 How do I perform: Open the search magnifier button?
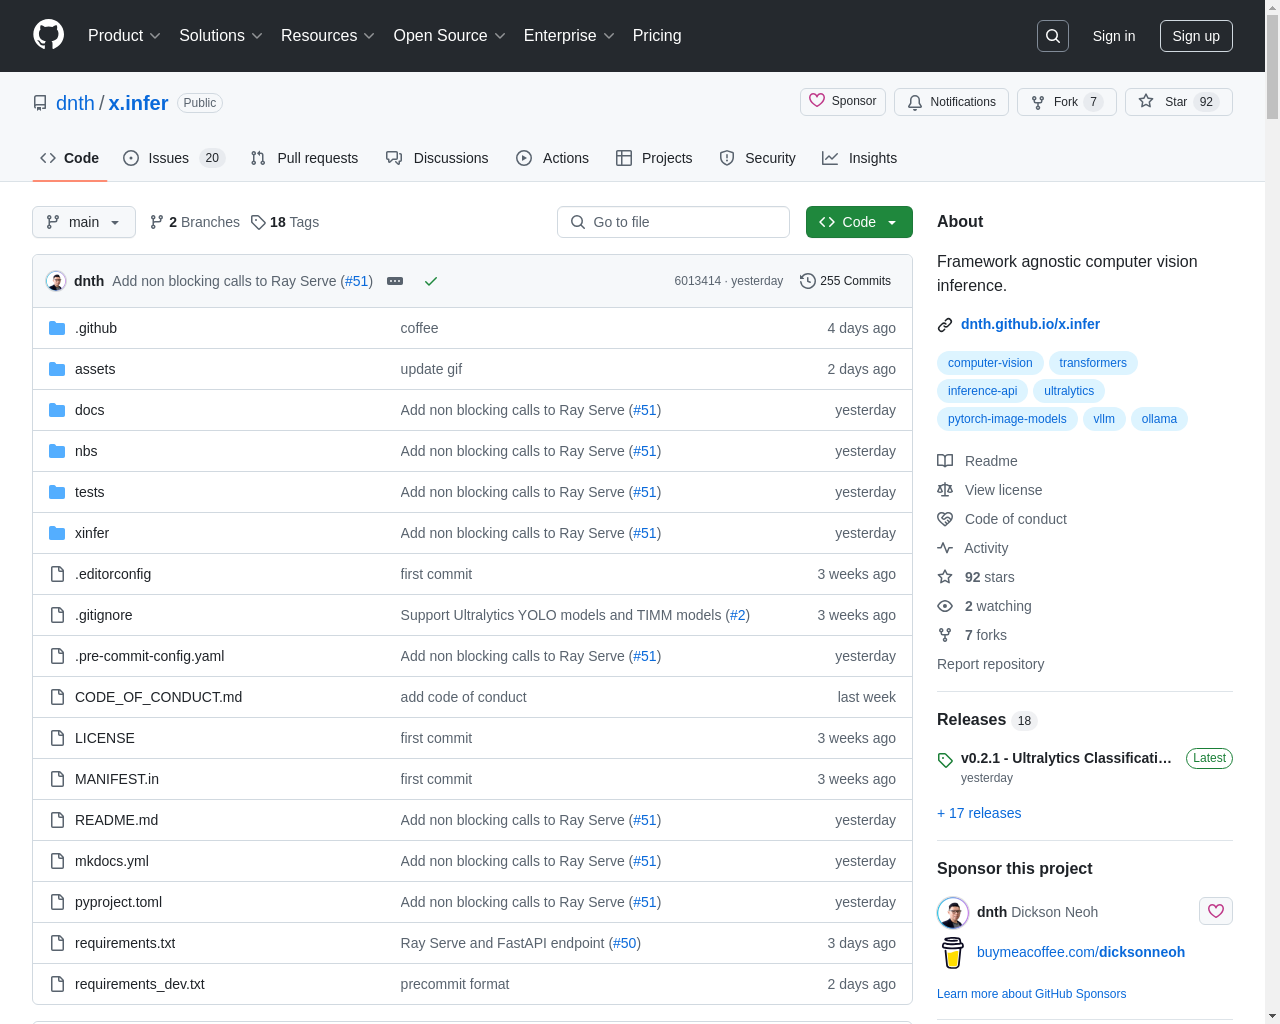click(x=1053, y=36)
